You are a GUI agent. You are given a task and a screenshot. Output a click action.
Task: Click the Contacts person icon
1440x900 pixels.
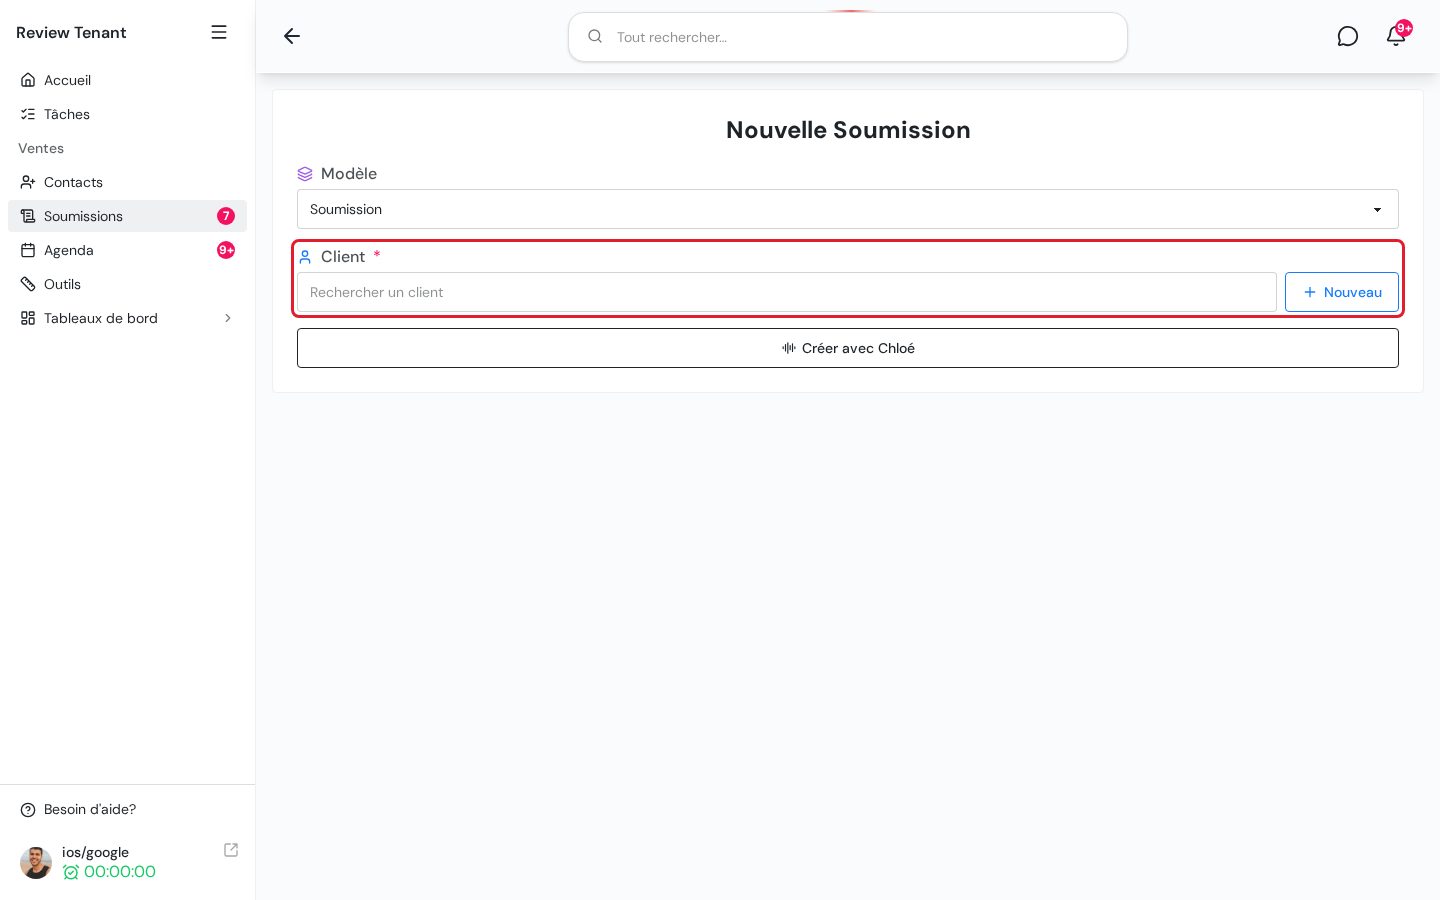(x=28, y=182)
